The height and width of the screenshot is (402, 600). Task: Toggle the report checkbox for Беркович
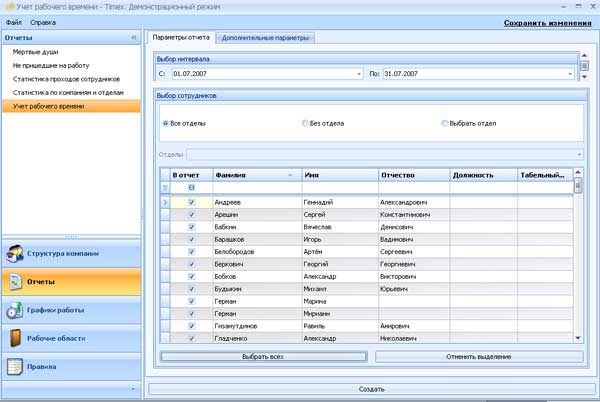192,264
